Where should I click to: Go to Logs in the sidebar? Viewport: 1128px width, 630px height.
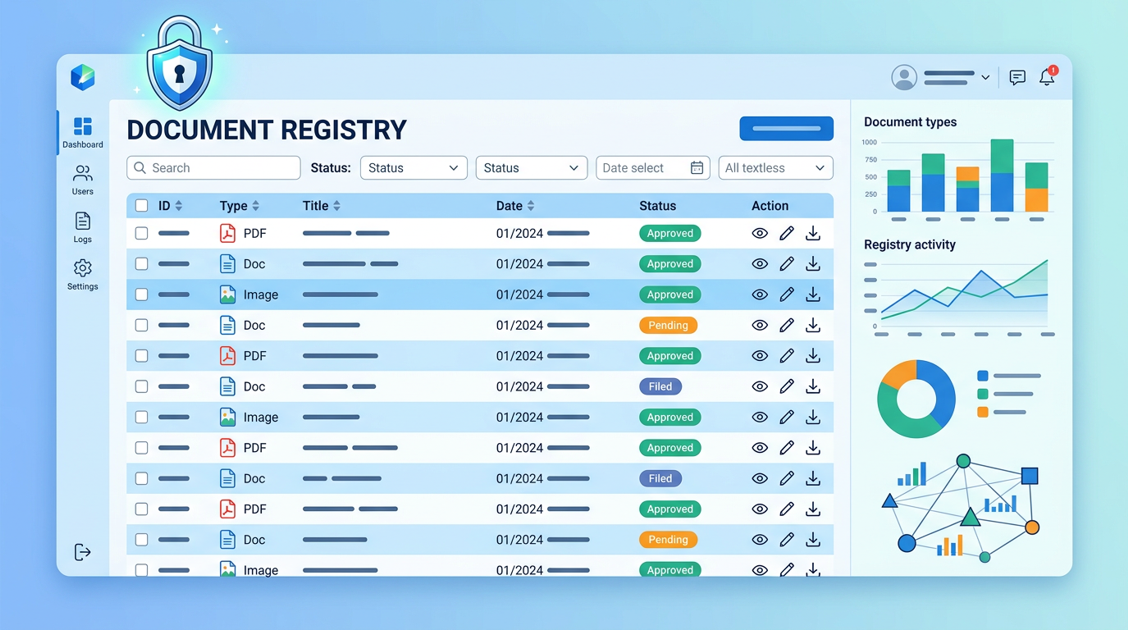click(83, 227)
